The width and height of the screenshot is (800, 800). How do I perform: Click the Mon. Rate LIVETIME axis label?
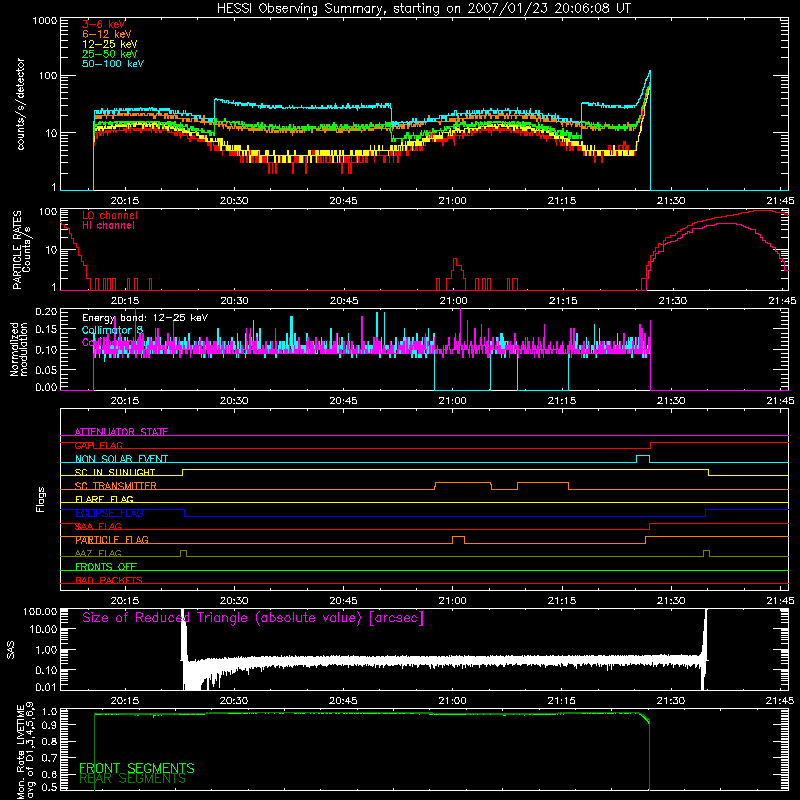click(x=25, y=750)
